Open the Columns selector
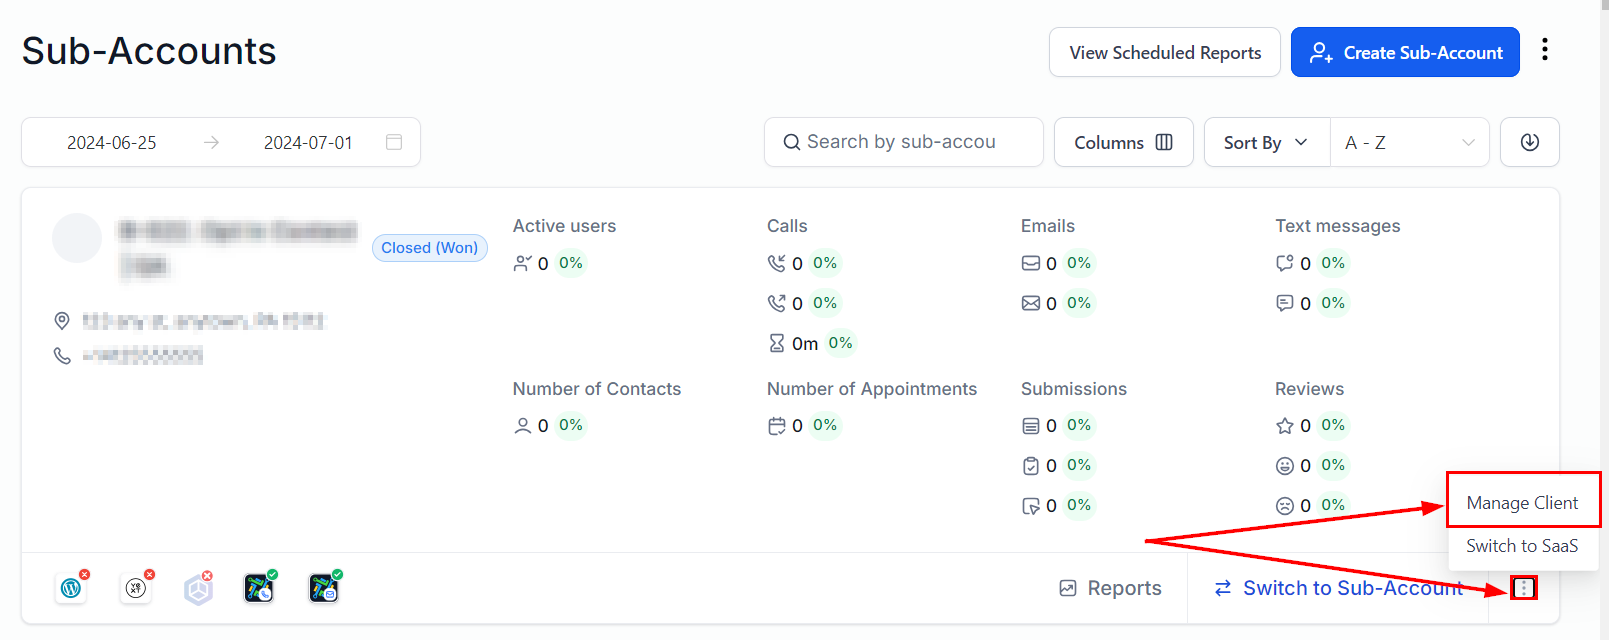This screenshot has width=1609, height=640. pyautogui.click(x=1123, y=142)
